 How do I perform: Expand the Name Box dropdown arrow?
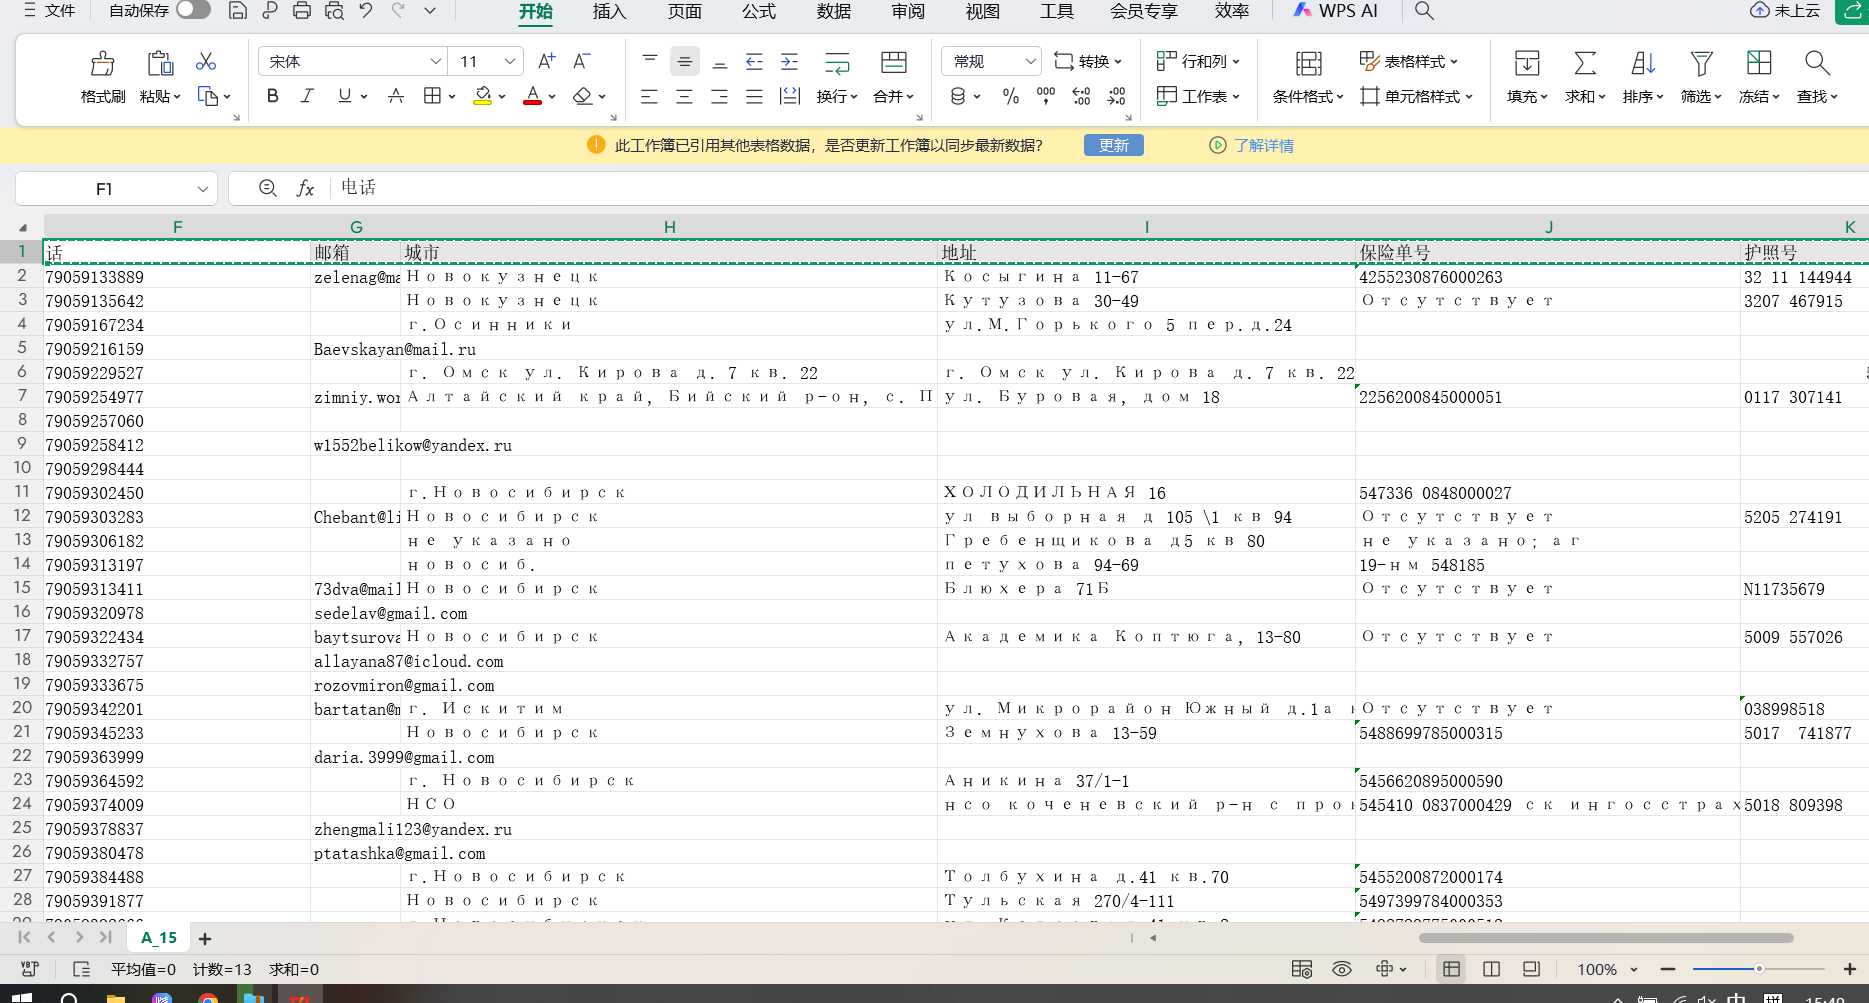click(203, 189)
